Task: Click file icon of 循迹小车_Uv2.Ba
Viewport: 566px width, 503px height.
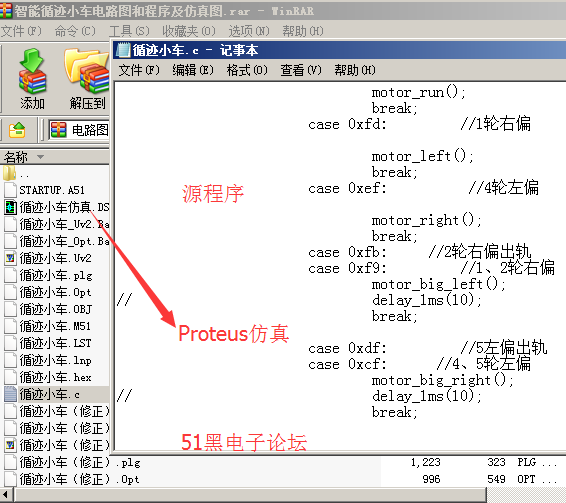Action: click(x=10, y=224)
